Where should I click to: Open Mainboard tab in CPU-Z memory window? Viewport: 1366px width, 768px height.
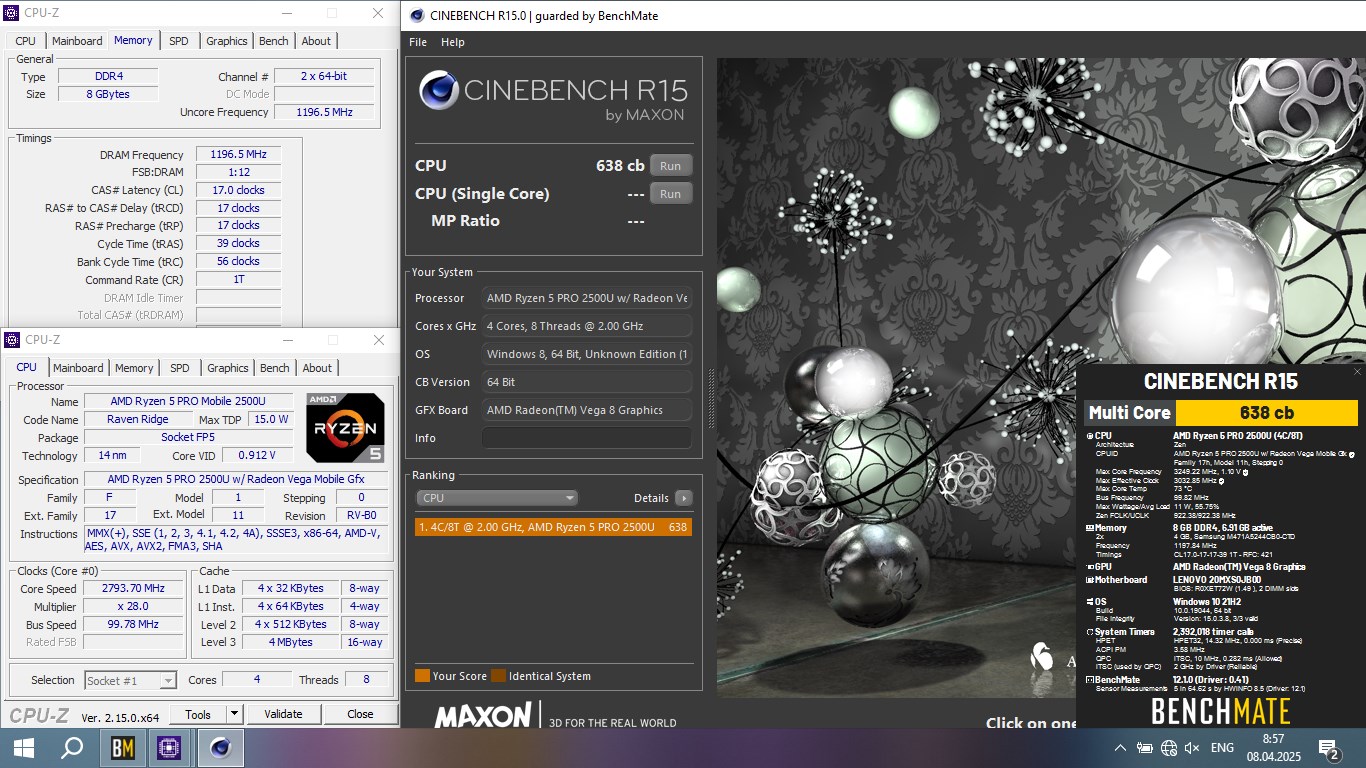77,41
